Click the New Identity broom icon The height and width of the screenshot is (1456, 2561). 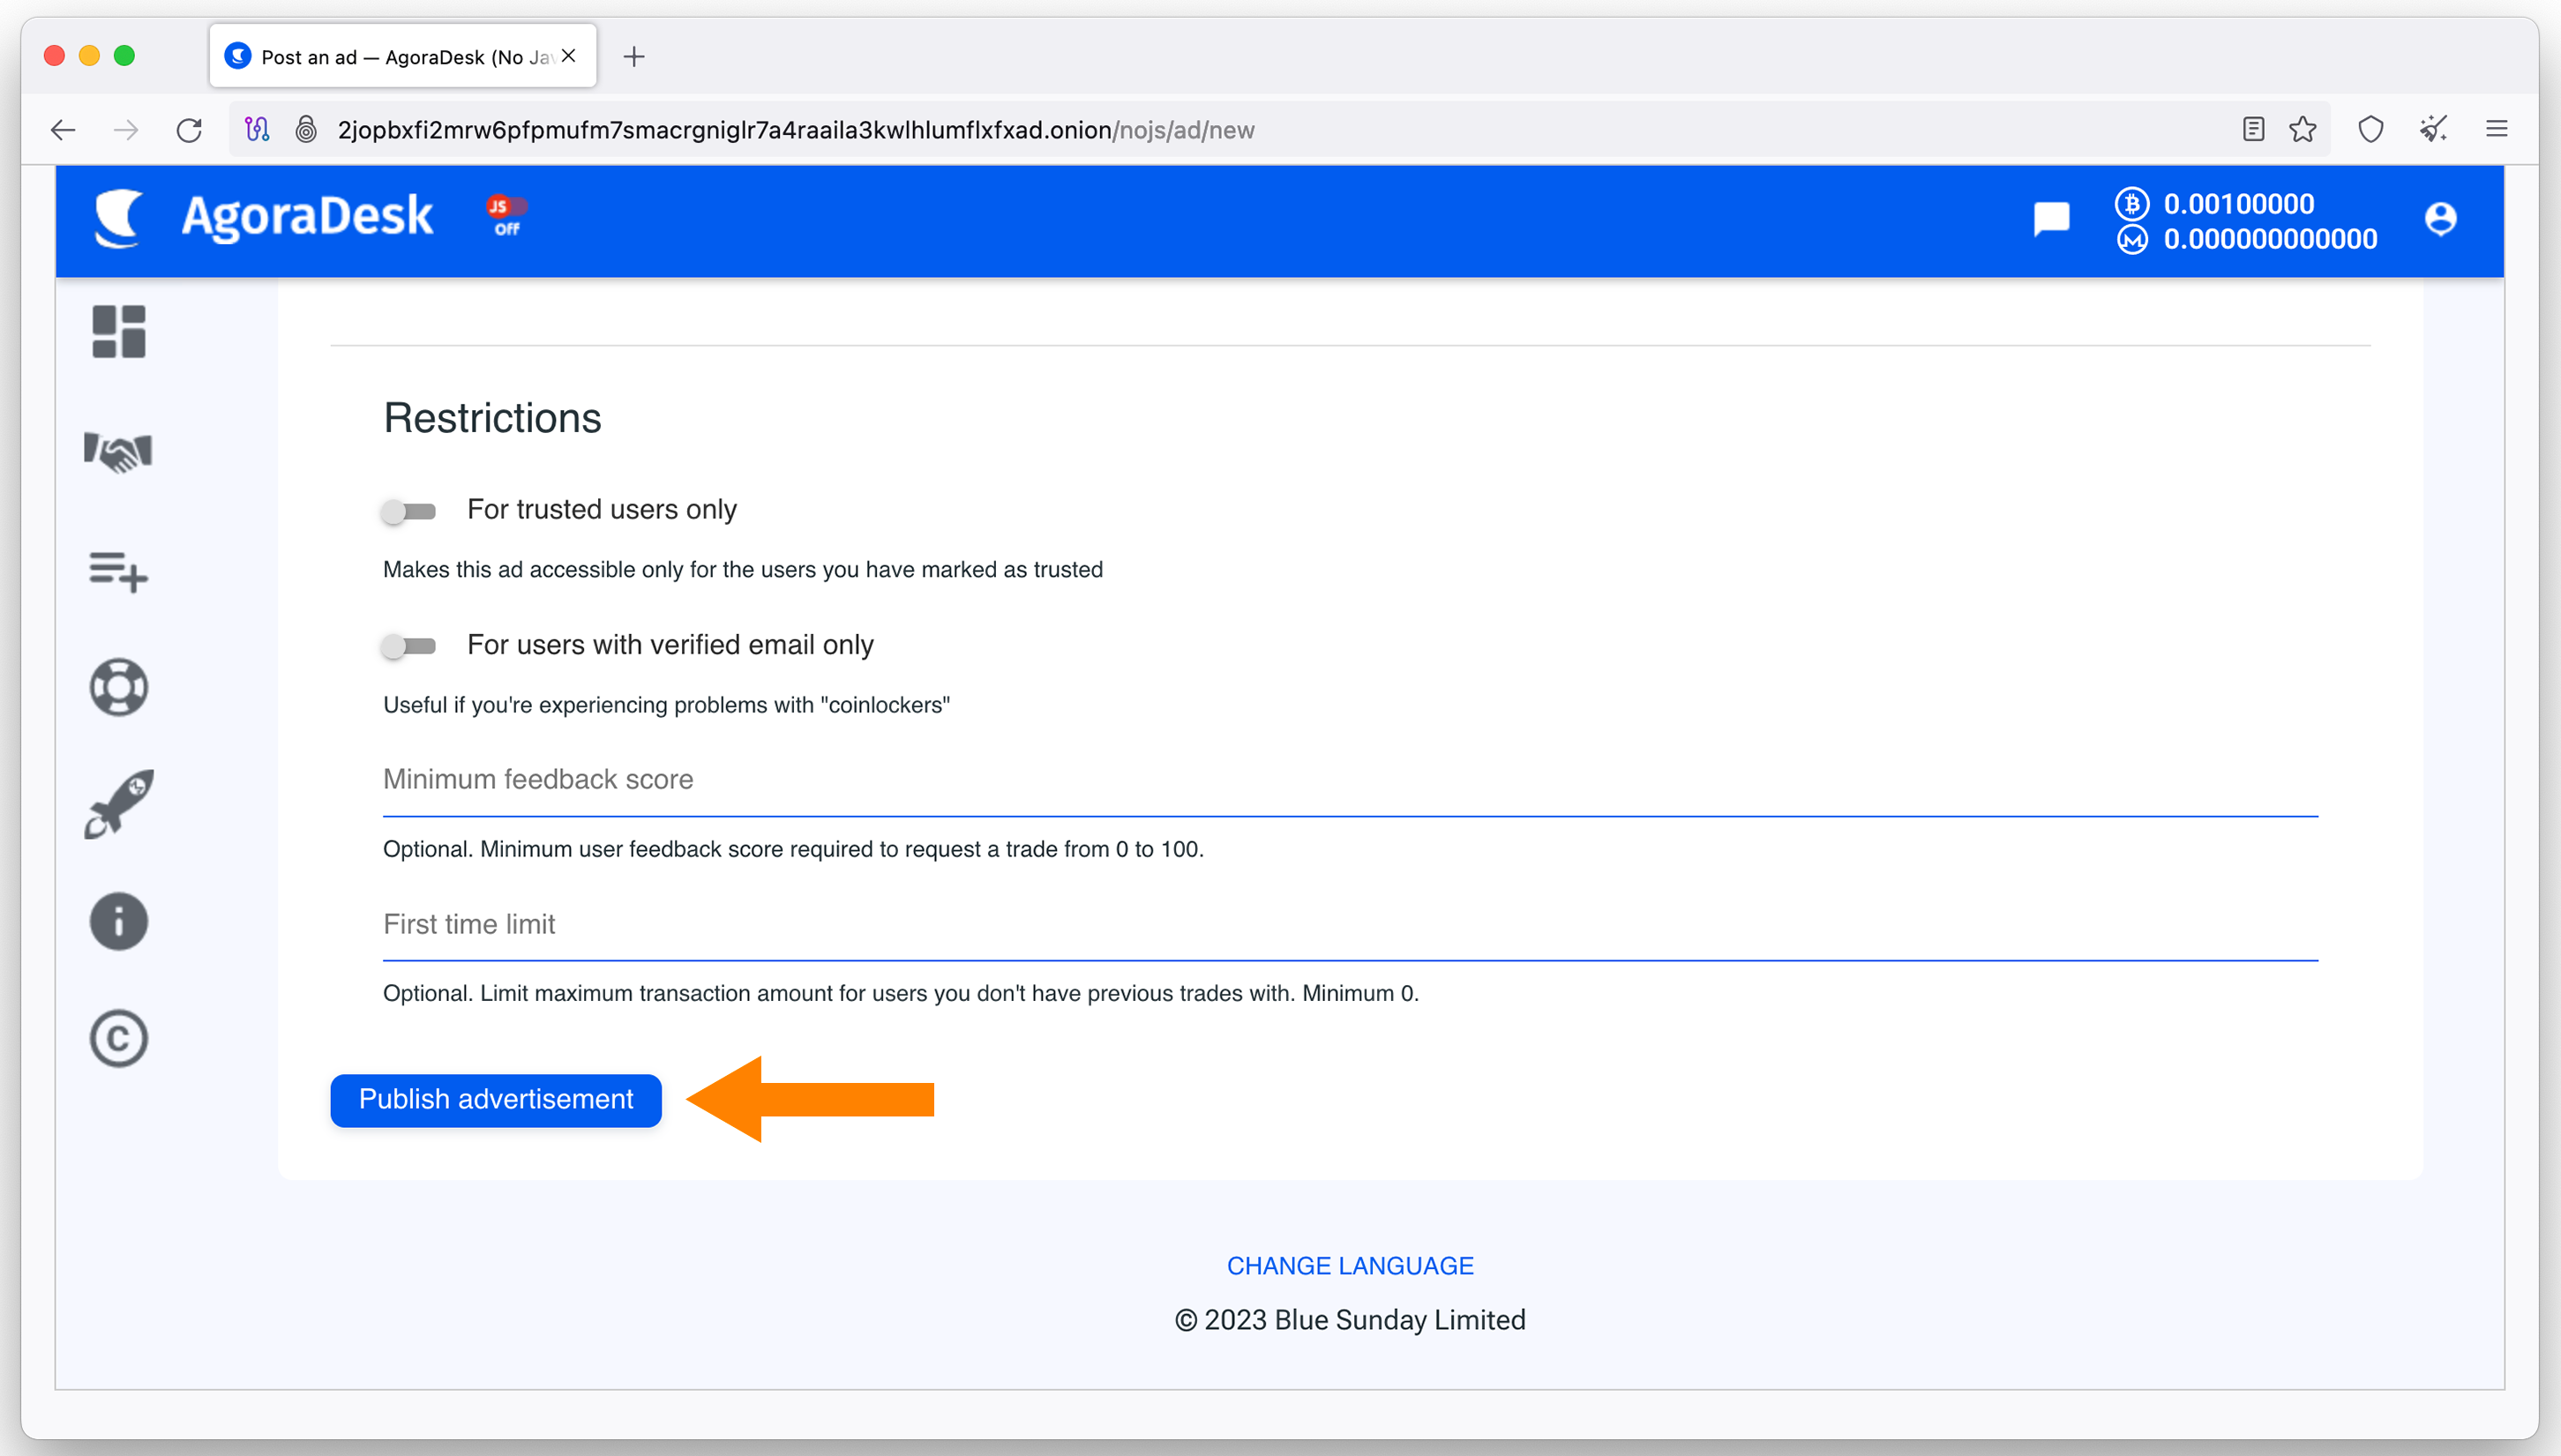(2434, 129)
